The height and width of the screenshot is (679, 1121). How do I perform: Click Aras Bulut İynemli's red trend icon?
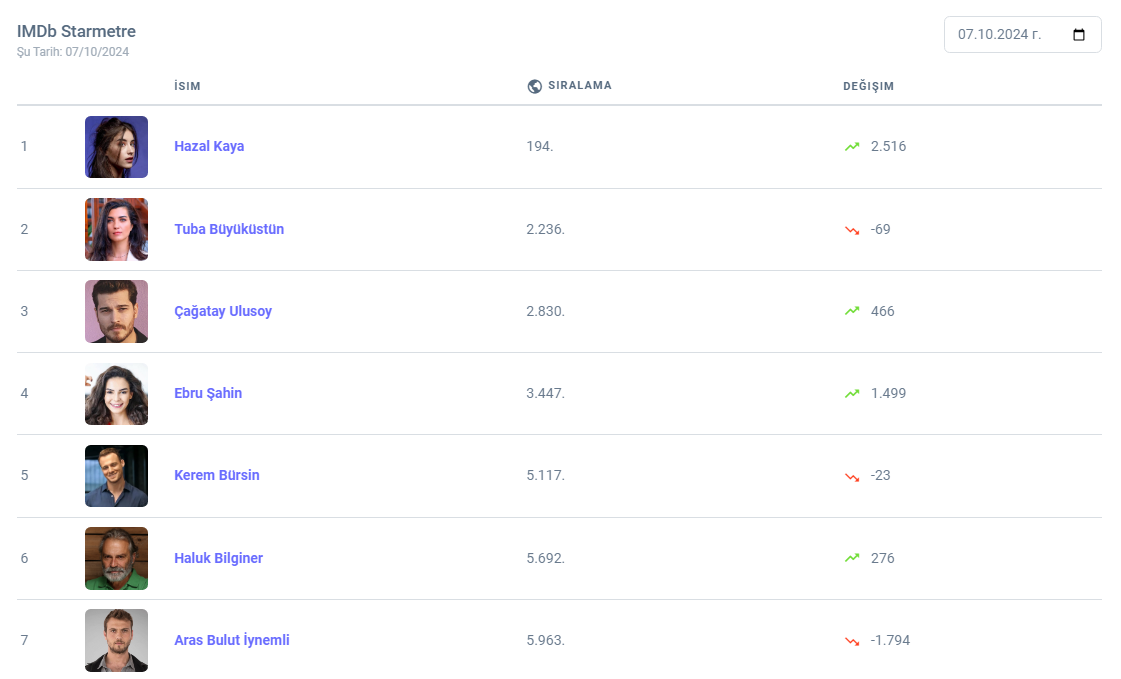852,641
